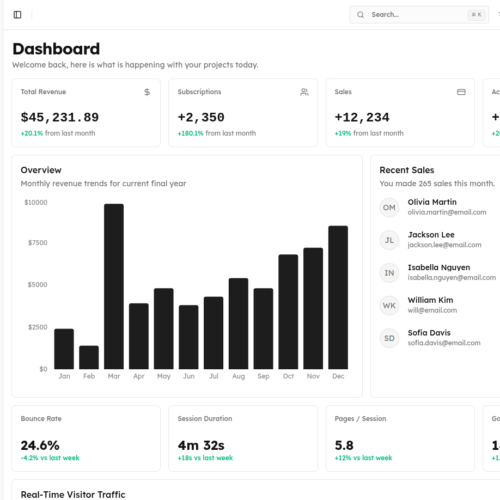Click the users icon on Subscriptions card

(x=304, y=92)
